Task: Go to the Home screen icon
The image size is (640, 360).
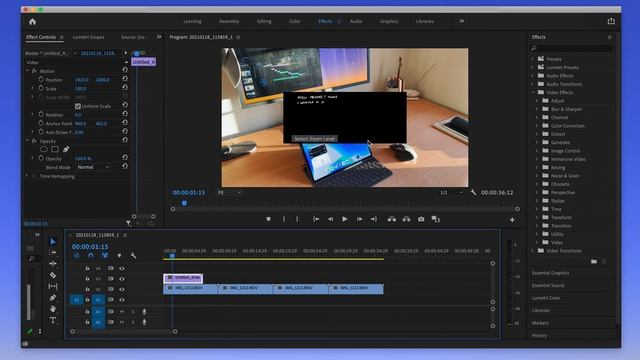Action: [x=32, y=21]
